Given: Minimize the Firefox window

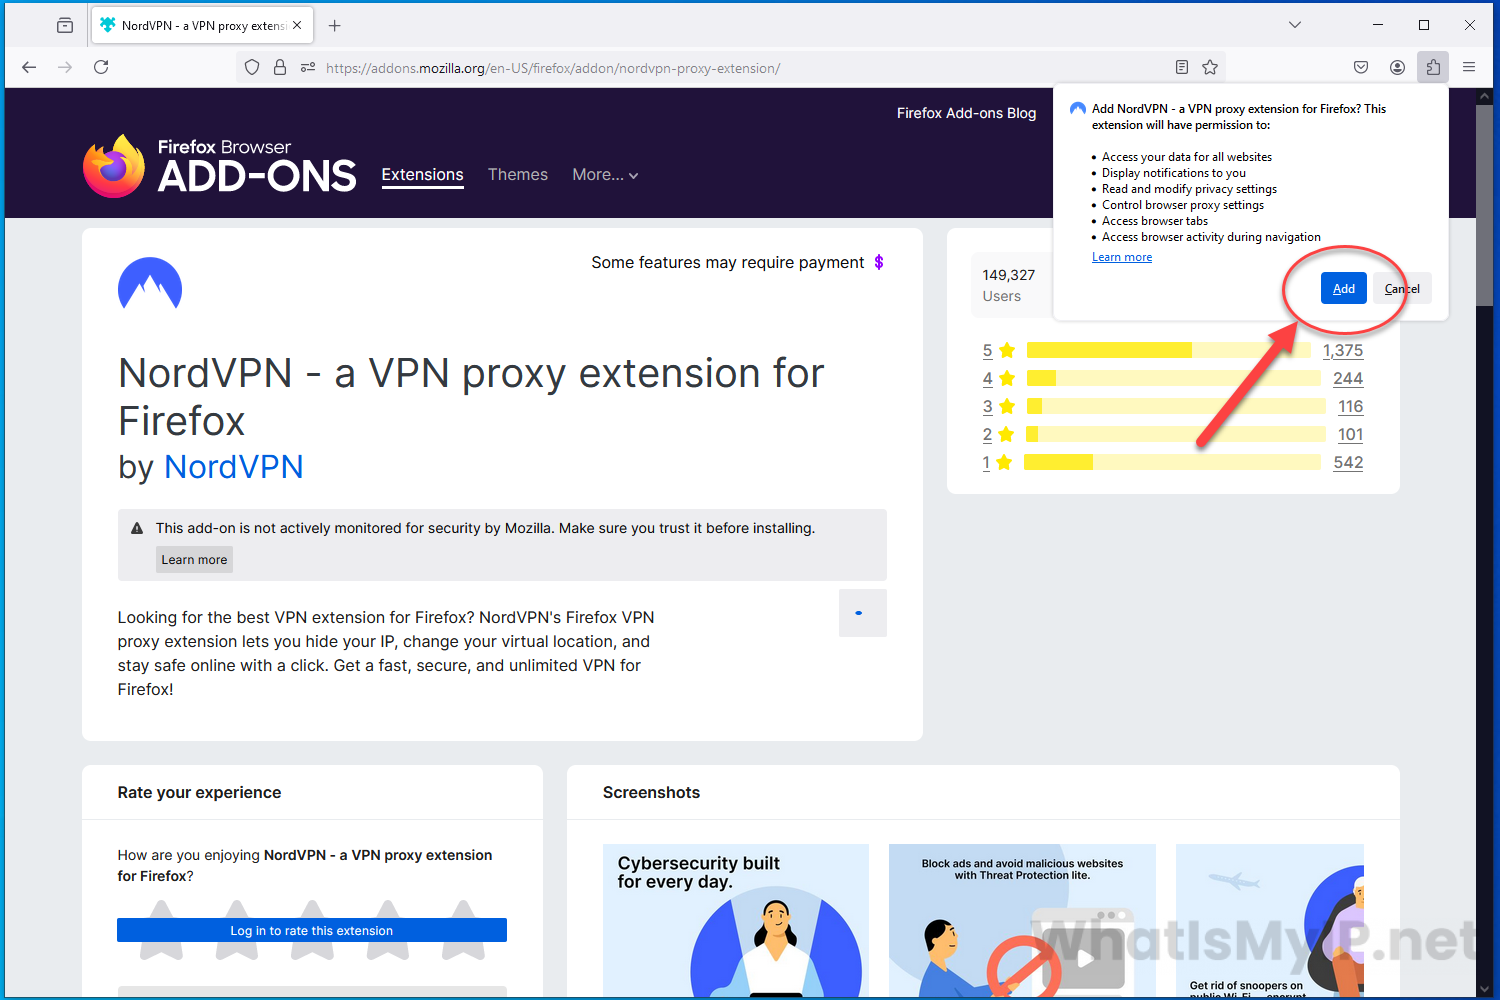Looking at the screenshot, I should [1378, 25].
